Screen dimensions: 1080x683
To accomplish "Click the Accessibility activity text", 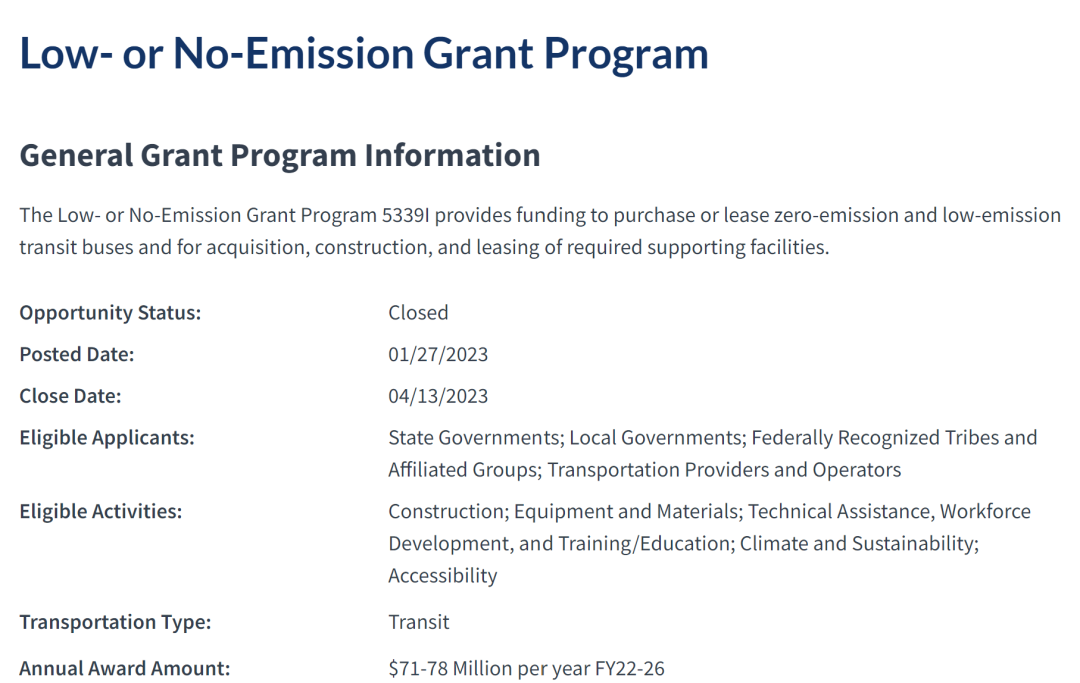I will [443, 576].
